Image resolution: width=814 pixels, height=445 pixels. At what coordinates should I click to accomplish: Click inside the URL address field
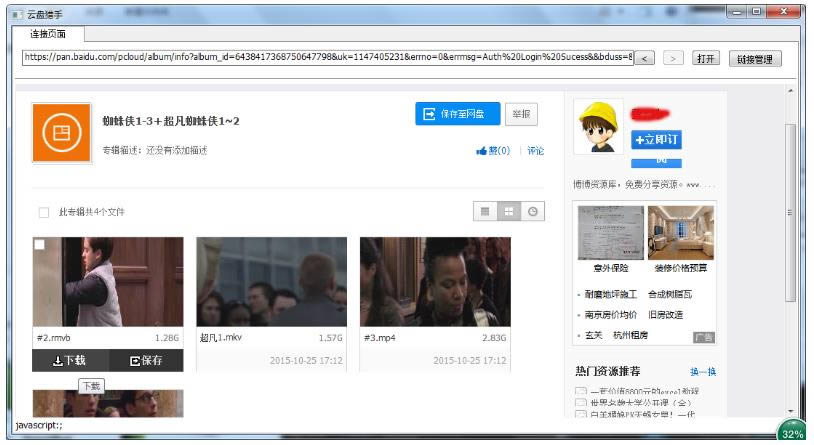(327, 58)
